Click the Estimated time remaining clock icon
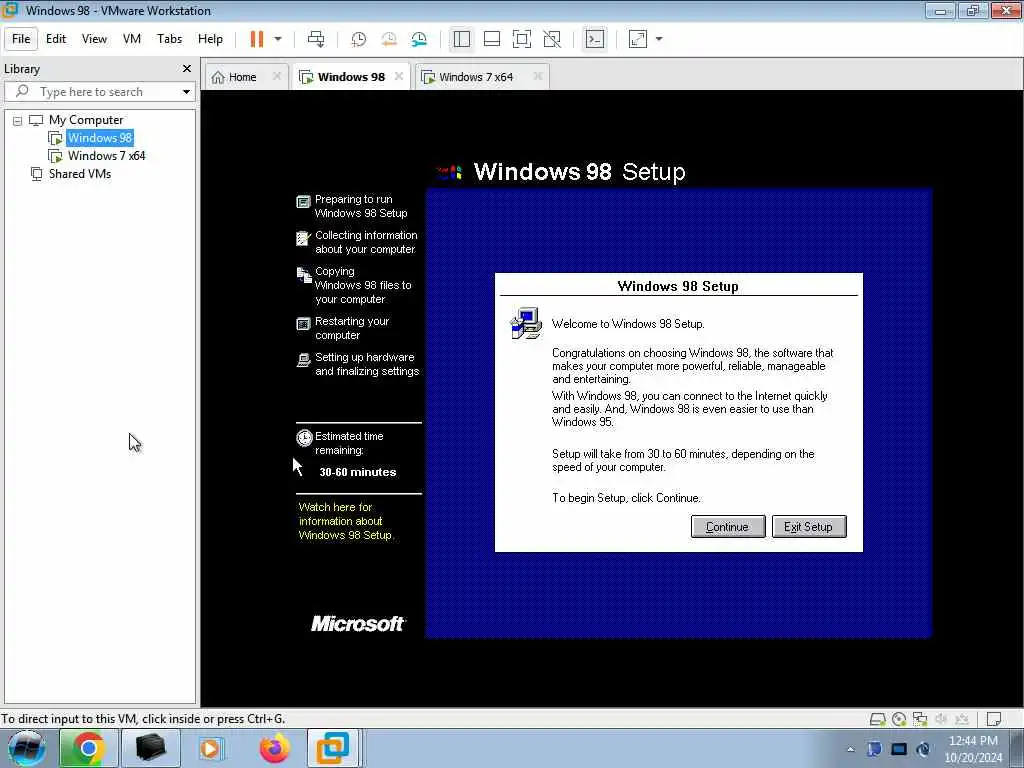 (x=304, y=438)
